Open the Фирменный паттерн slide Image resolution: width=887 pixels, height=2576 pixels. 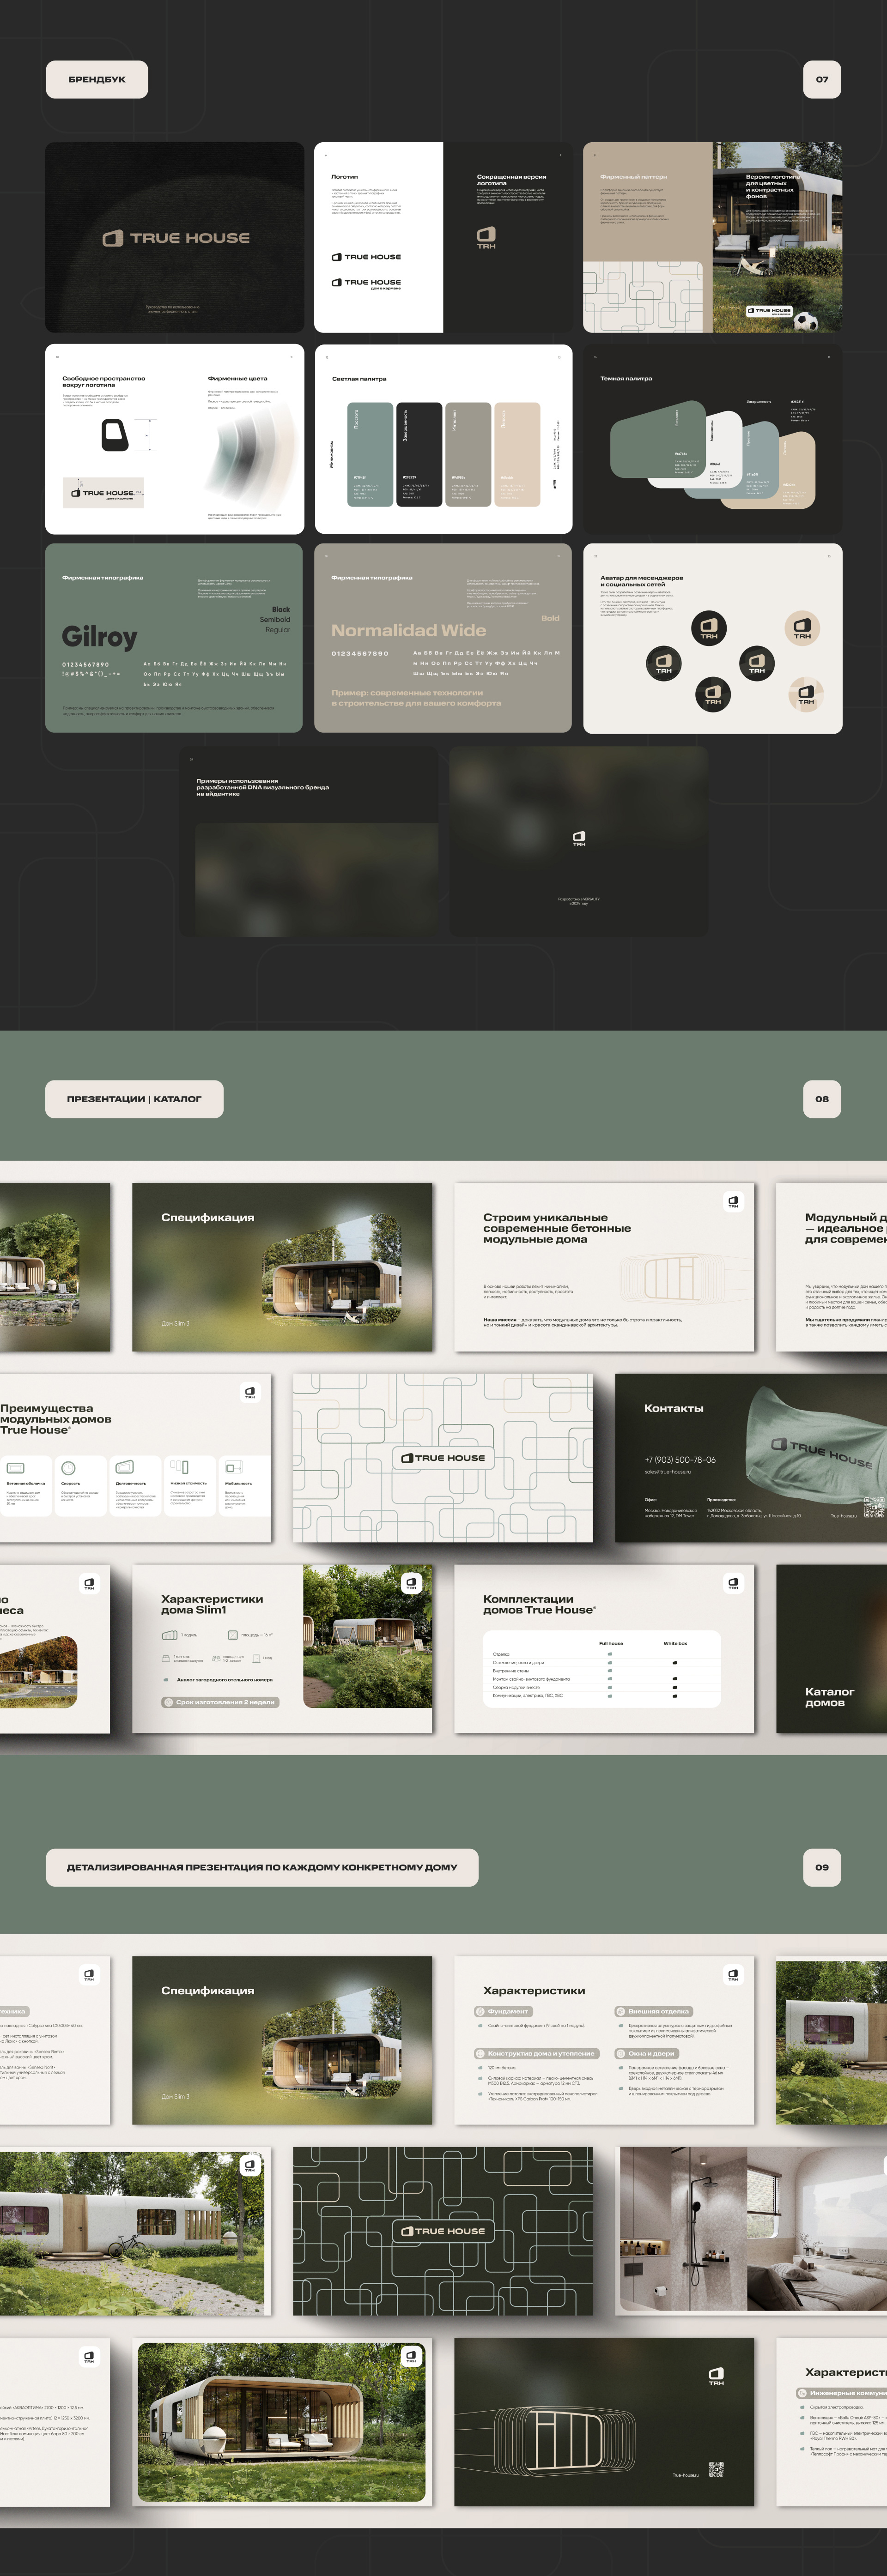(x=648, y=237)
